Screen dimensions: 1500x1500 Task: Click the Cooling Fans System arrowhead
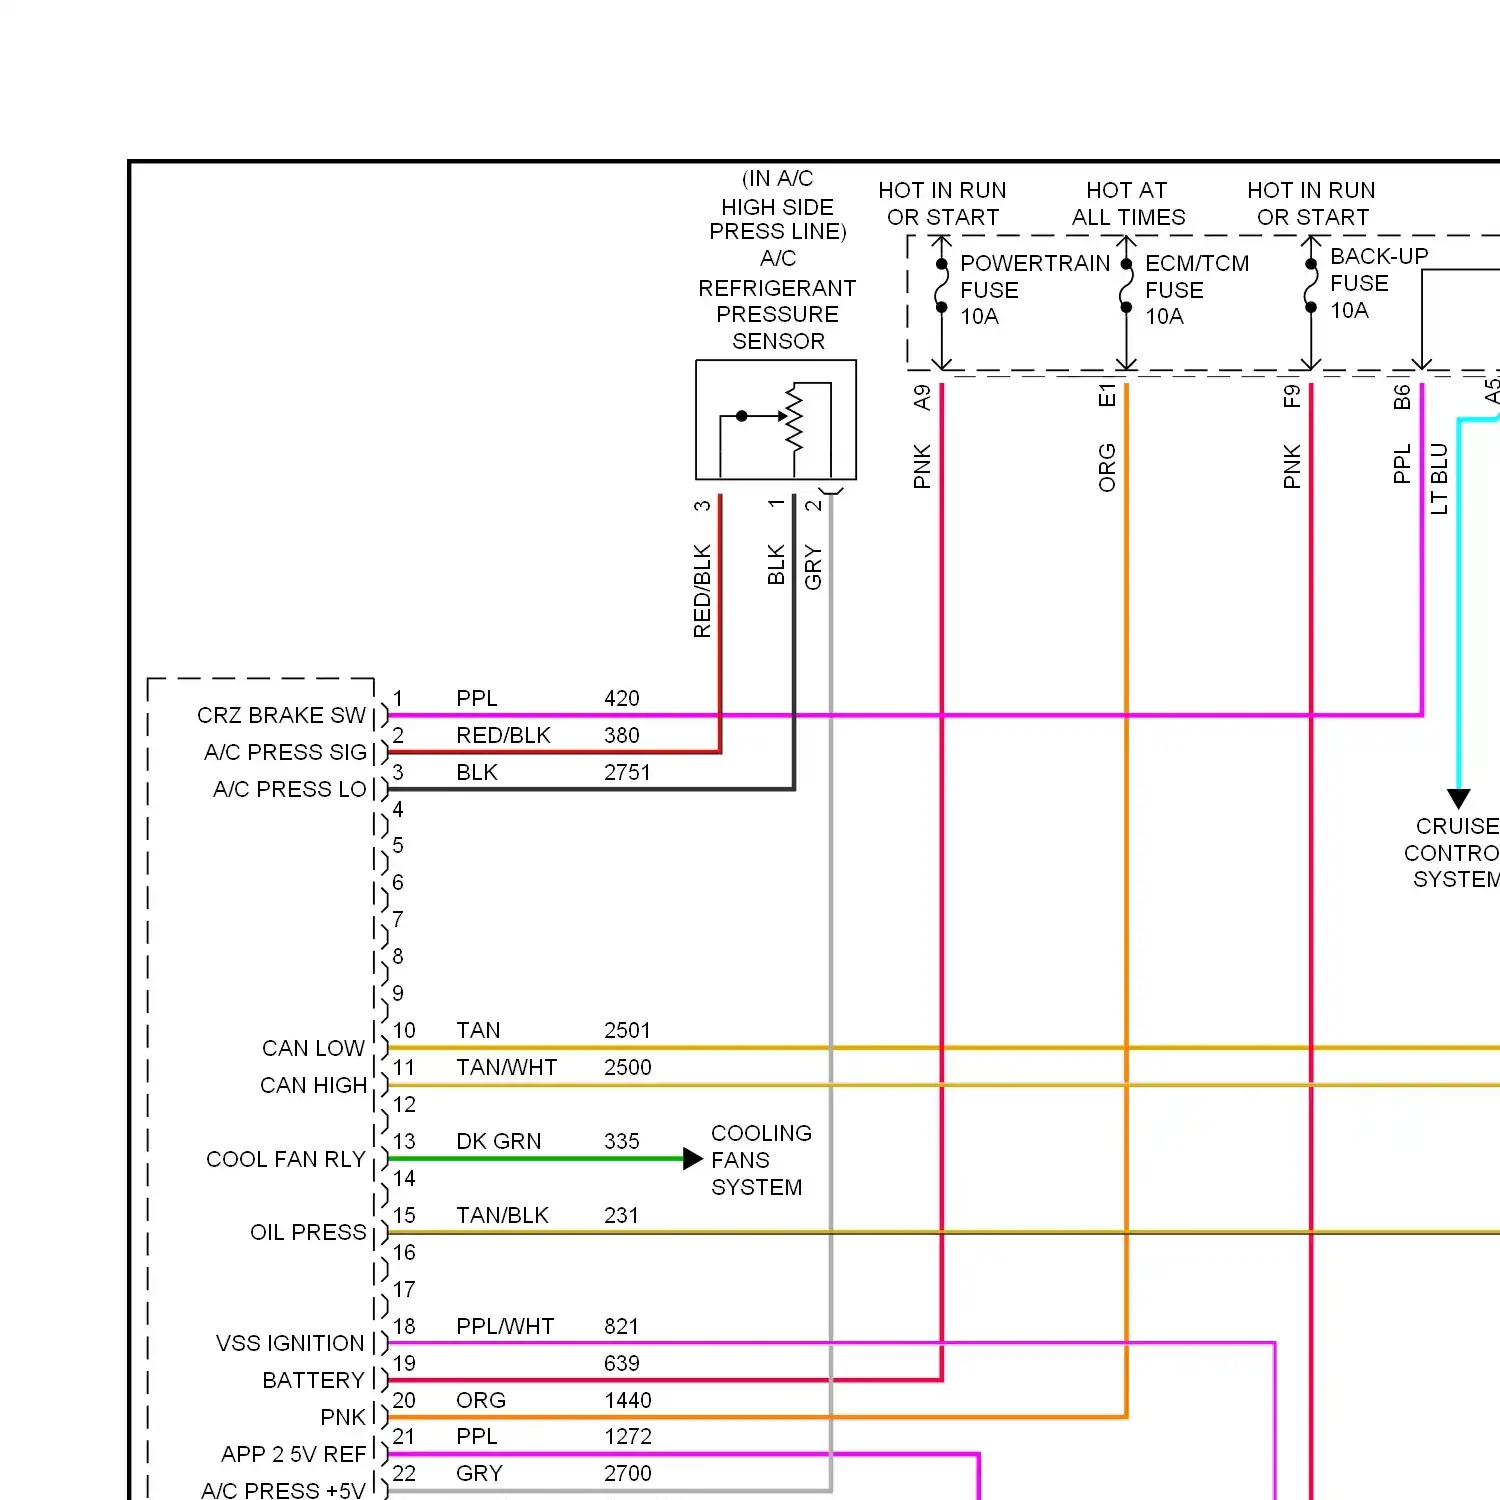[693, 1159]
